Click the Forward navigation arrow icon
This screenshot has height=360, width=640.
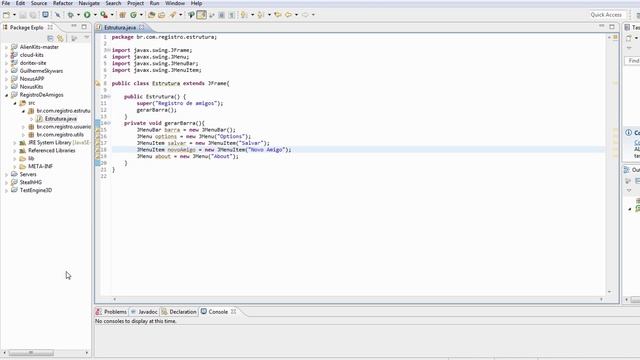coord(305,15)
